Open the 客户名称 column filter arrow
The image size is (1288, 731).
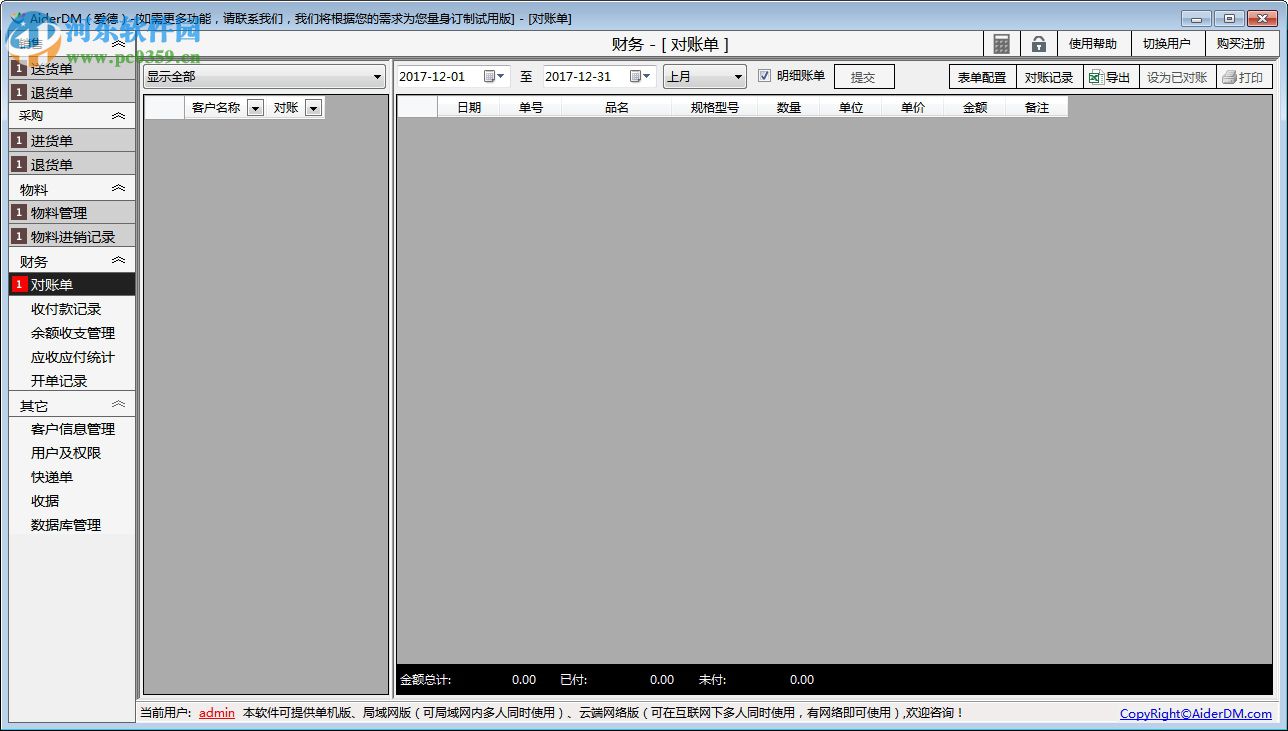(255, 108)
